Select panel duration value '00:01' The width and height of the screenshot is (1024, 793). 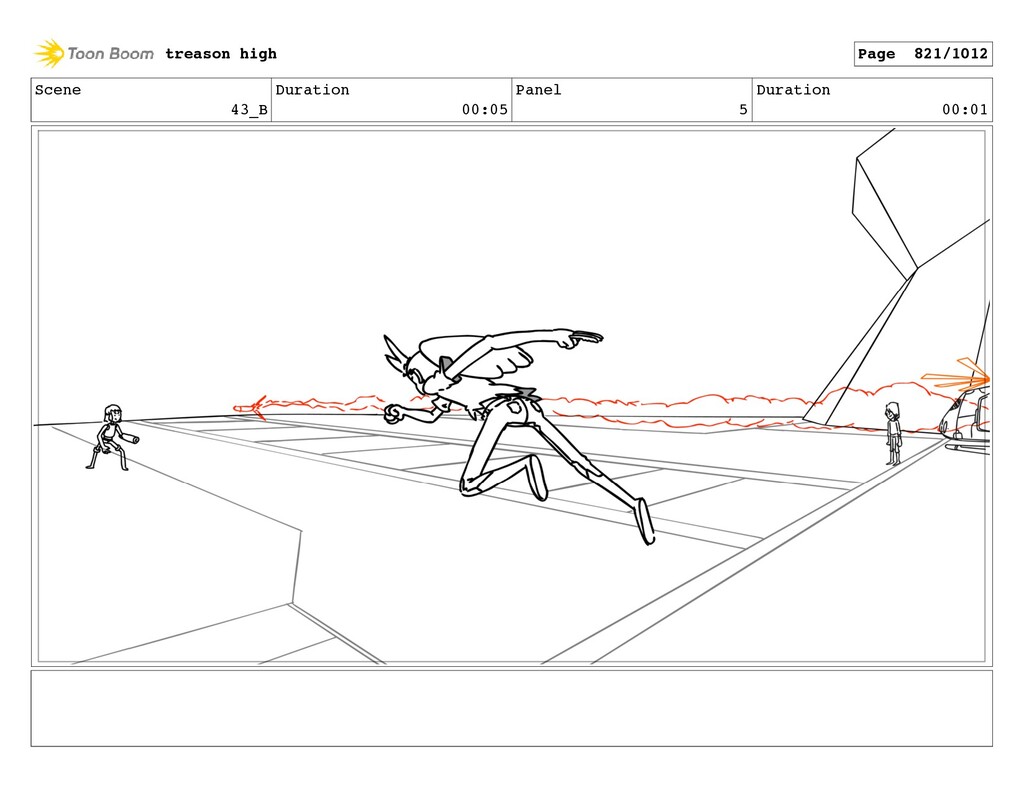[x=965, y=110]
